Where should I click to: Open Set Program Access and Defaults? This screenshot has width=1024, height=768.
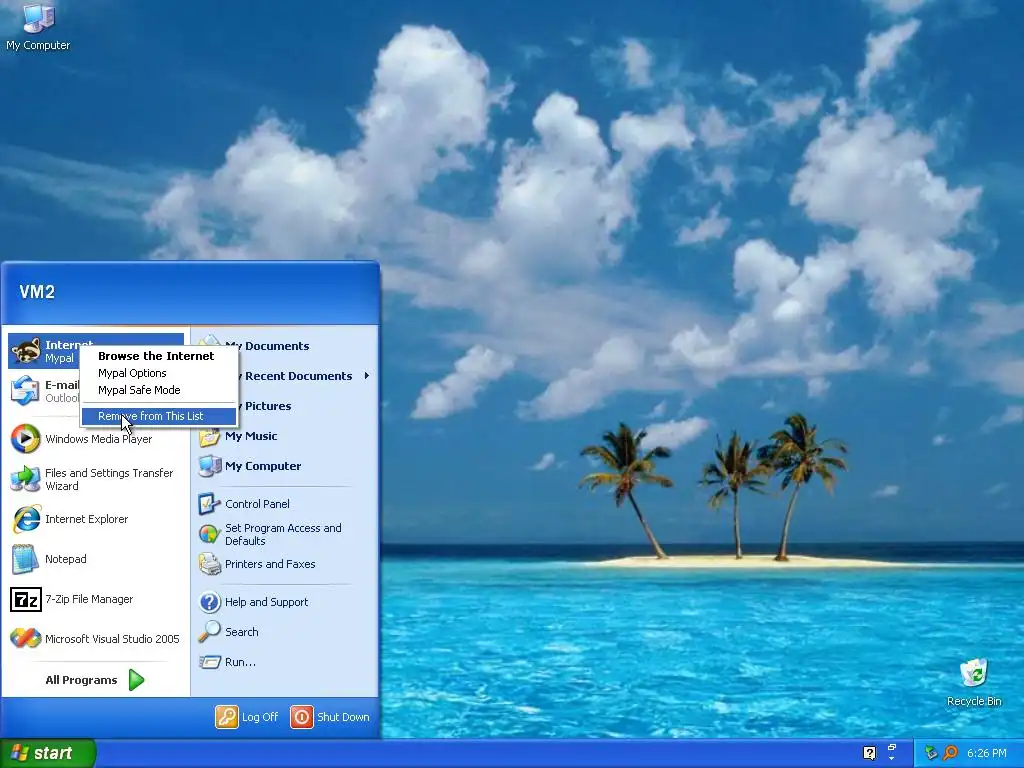(x=285, y=534)
